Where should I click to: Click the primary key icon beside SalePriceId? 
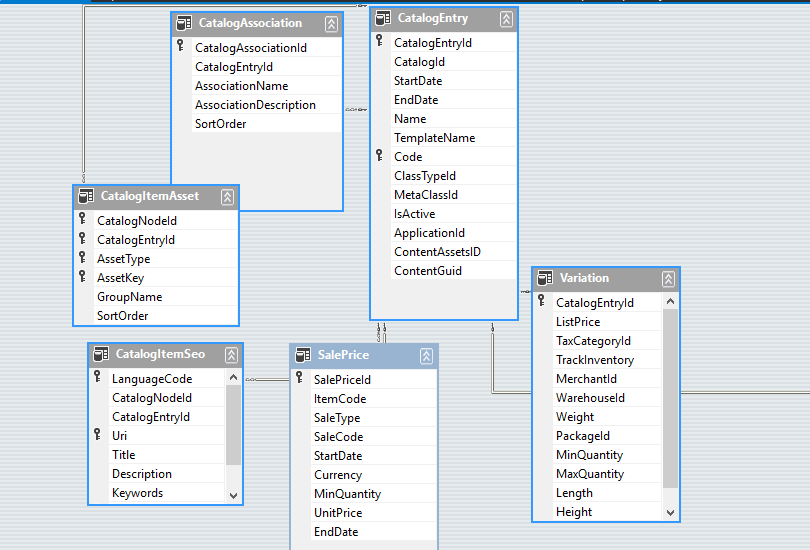(299, 379)
